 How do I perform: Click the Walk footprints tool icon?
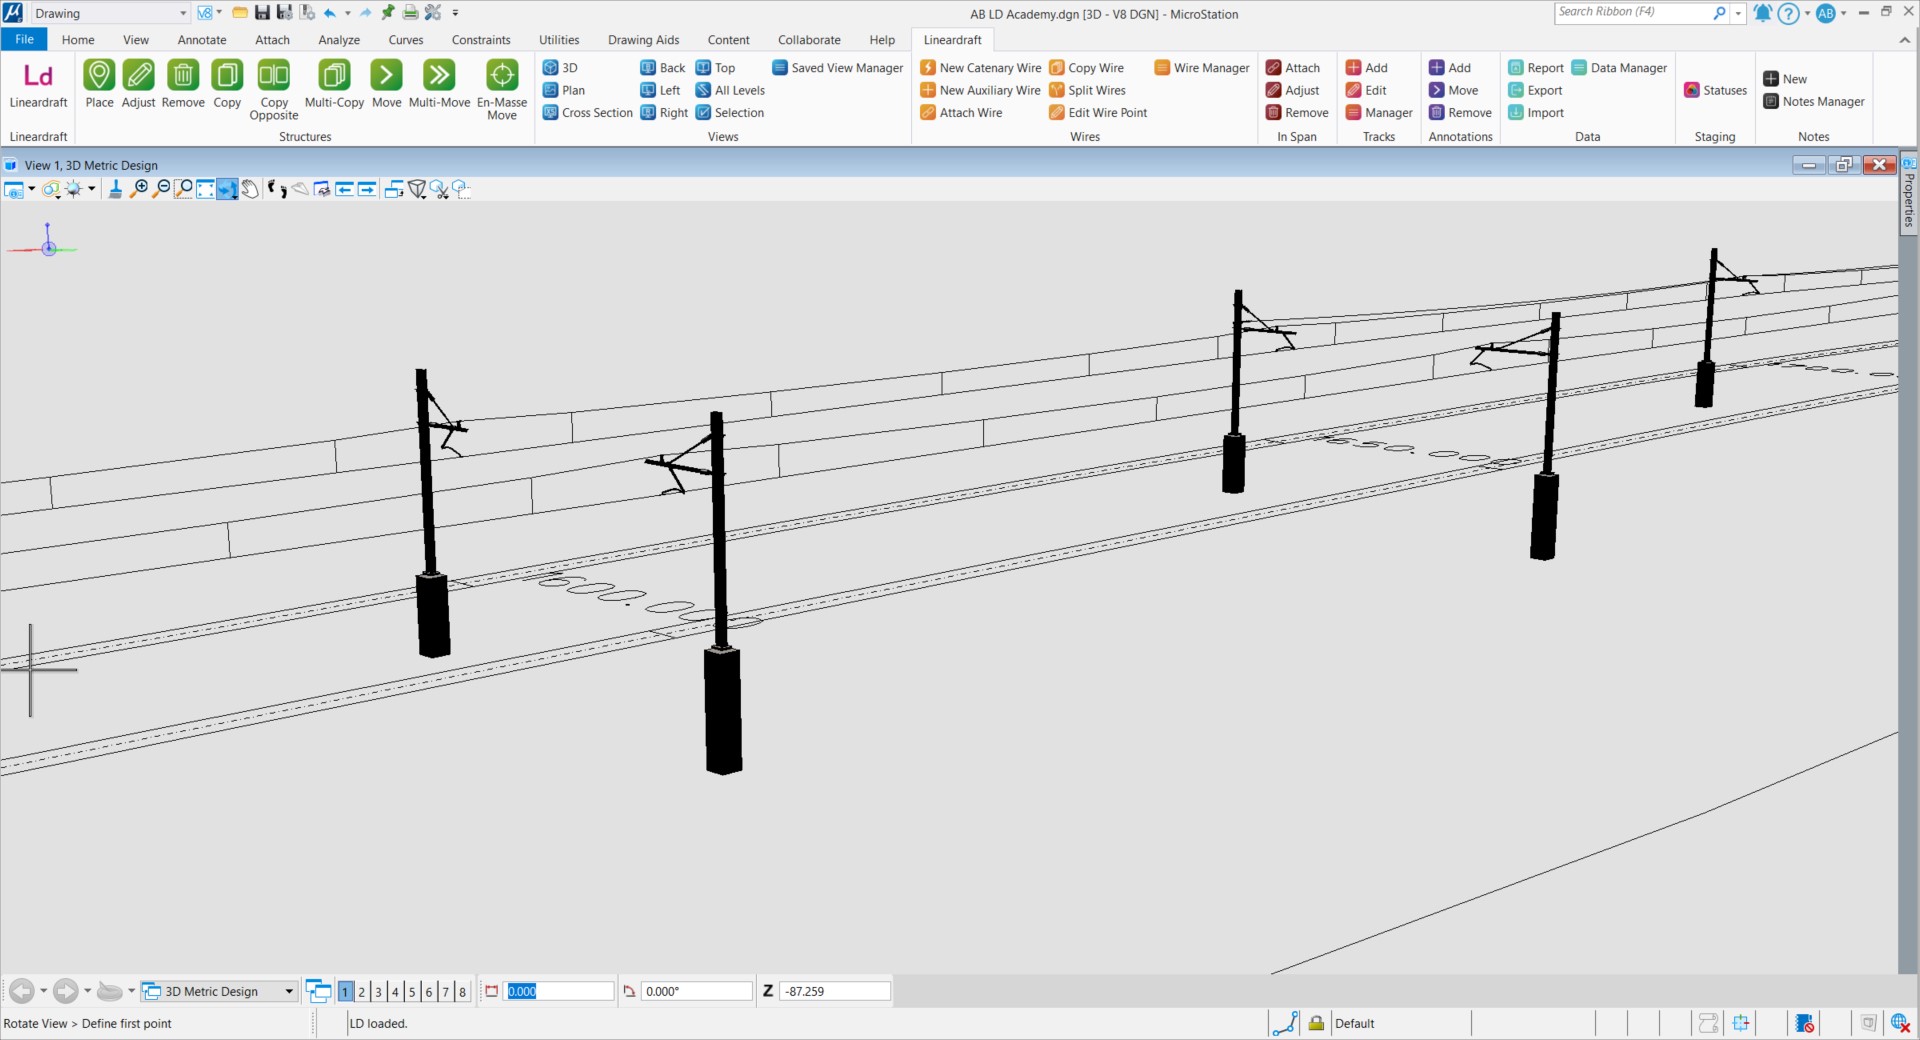277,189
